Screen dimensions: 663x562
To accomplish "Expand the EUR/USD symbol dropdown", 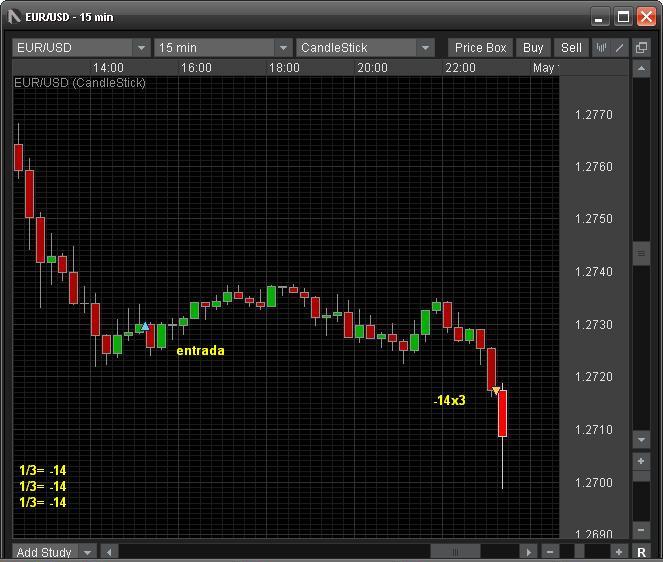I will pos(140,48).
